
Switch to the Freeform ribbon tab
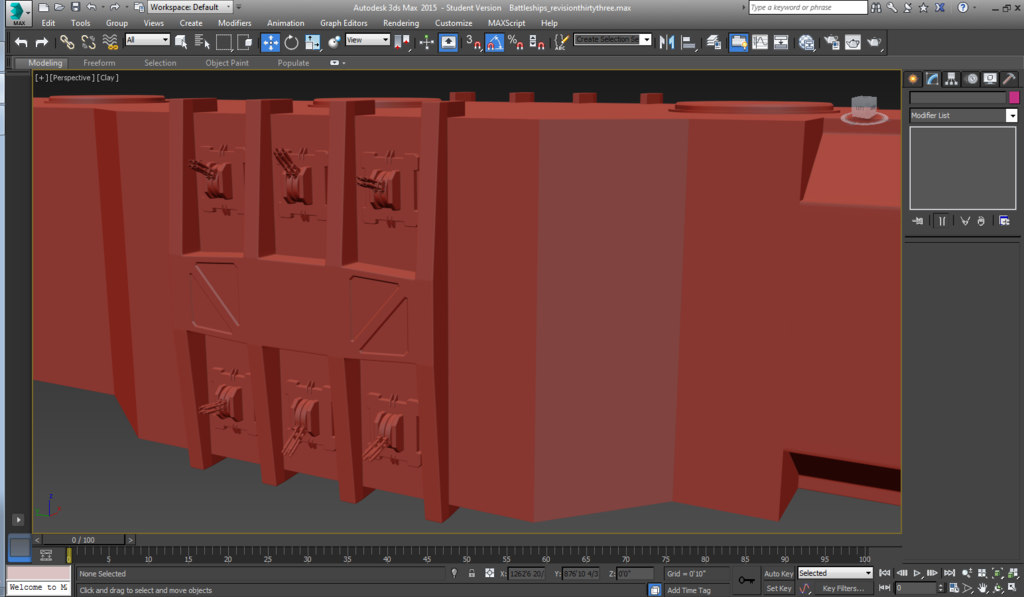point(99,63)
